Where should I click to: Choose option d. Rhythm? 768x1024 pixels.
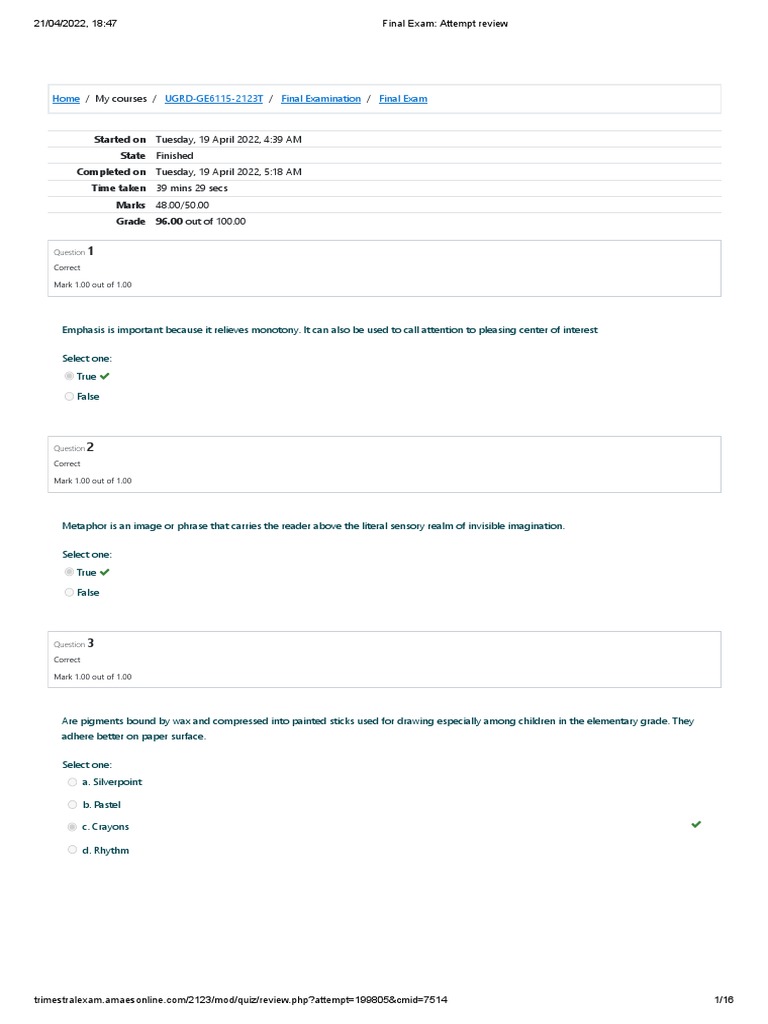click(72, 851)
